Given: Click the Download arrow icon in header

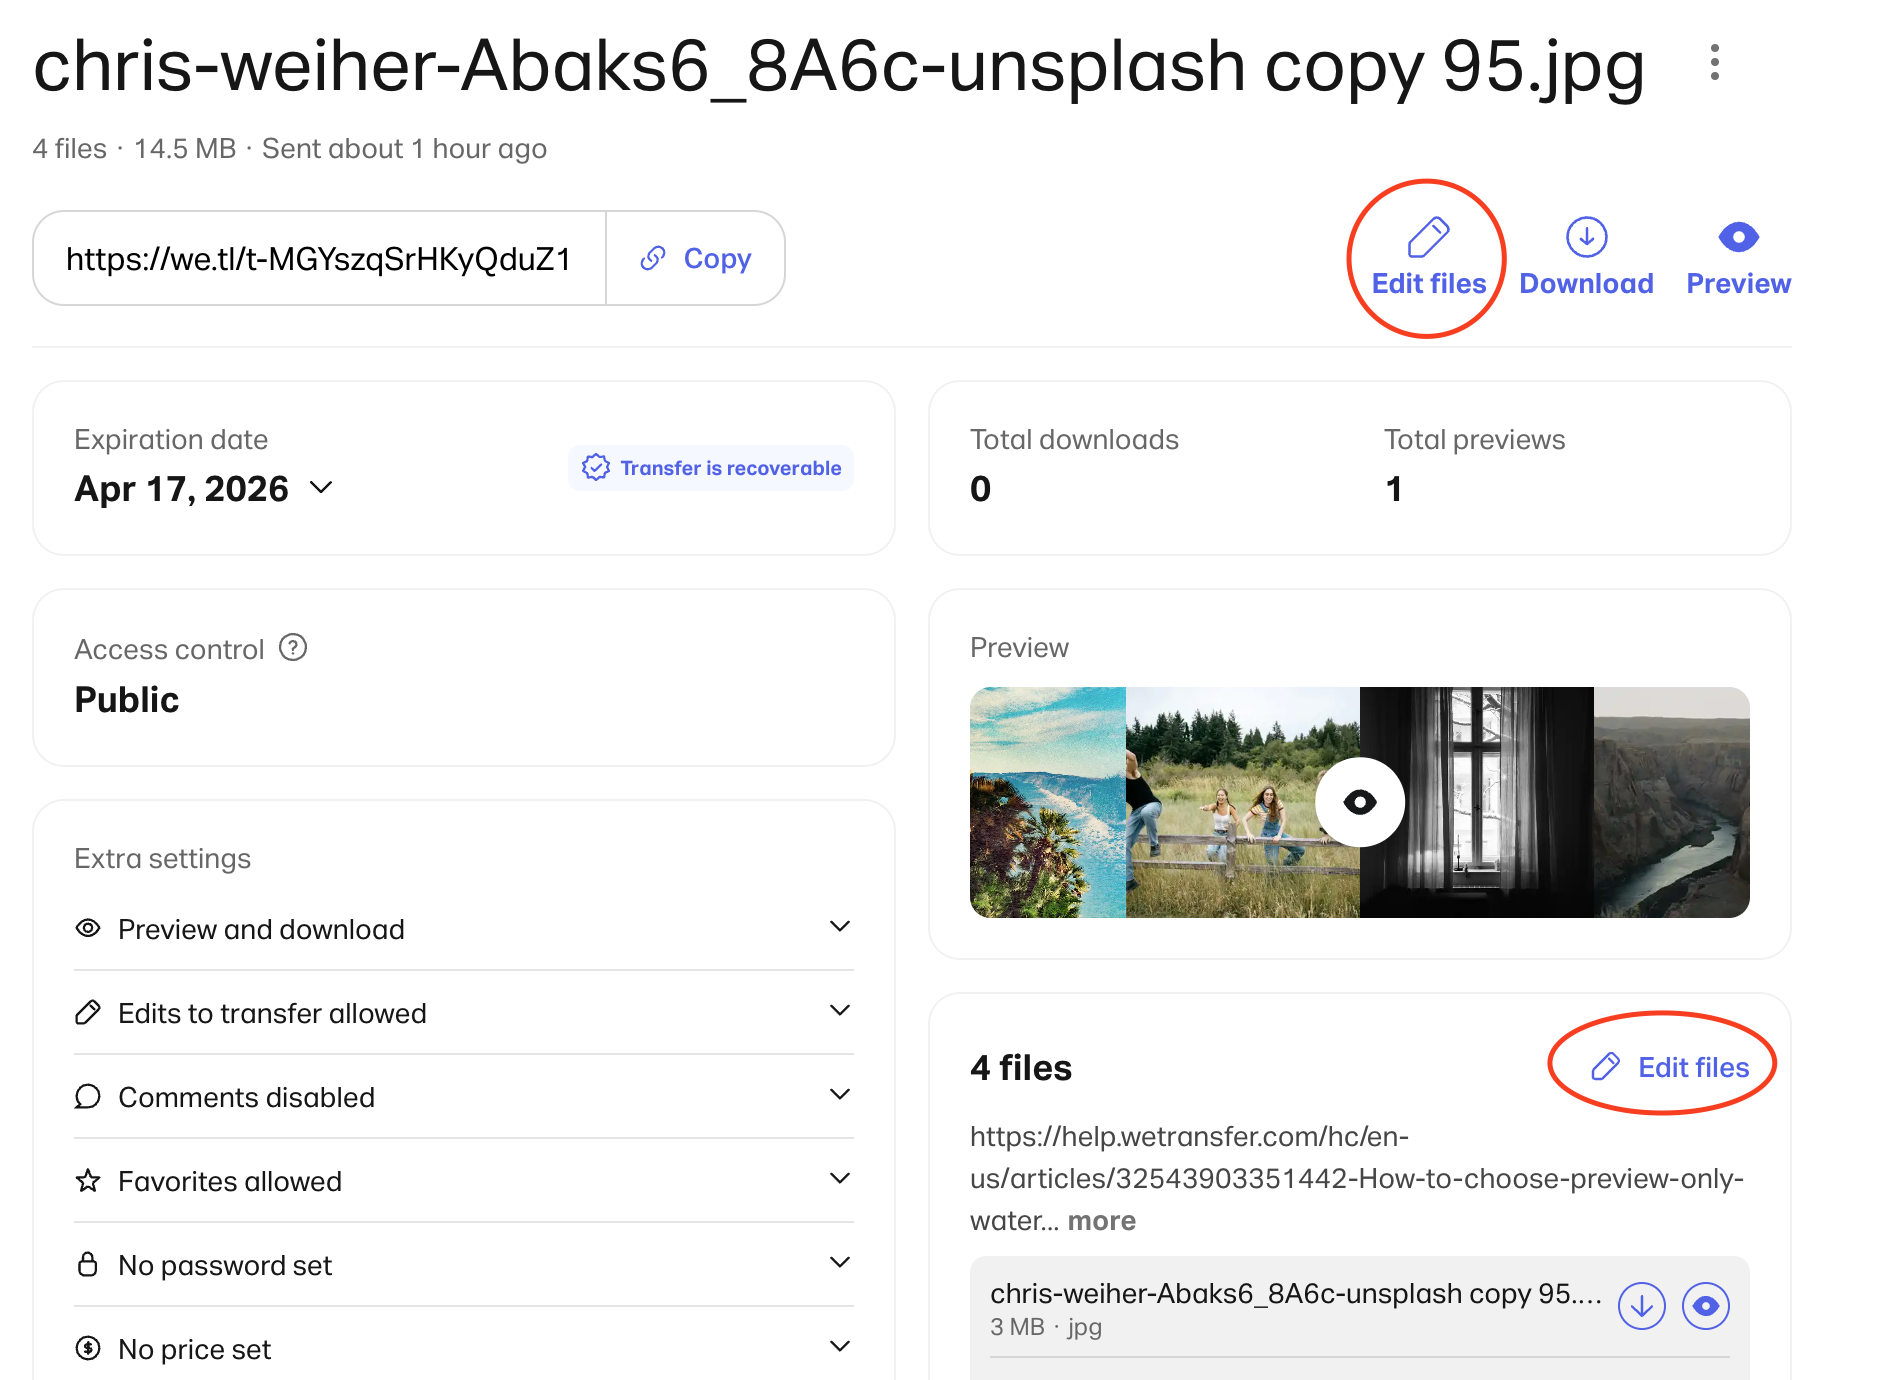Looking at the screenshot, I should tap(1586, 238).
